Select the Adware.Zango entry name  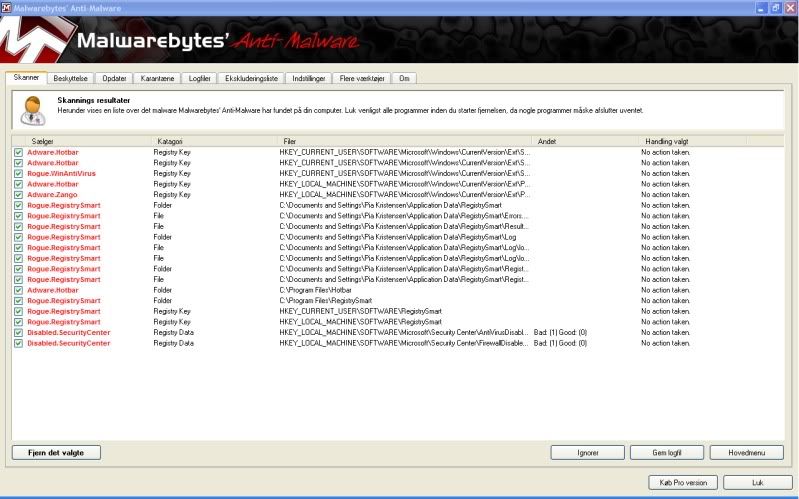tap(52, 195)
